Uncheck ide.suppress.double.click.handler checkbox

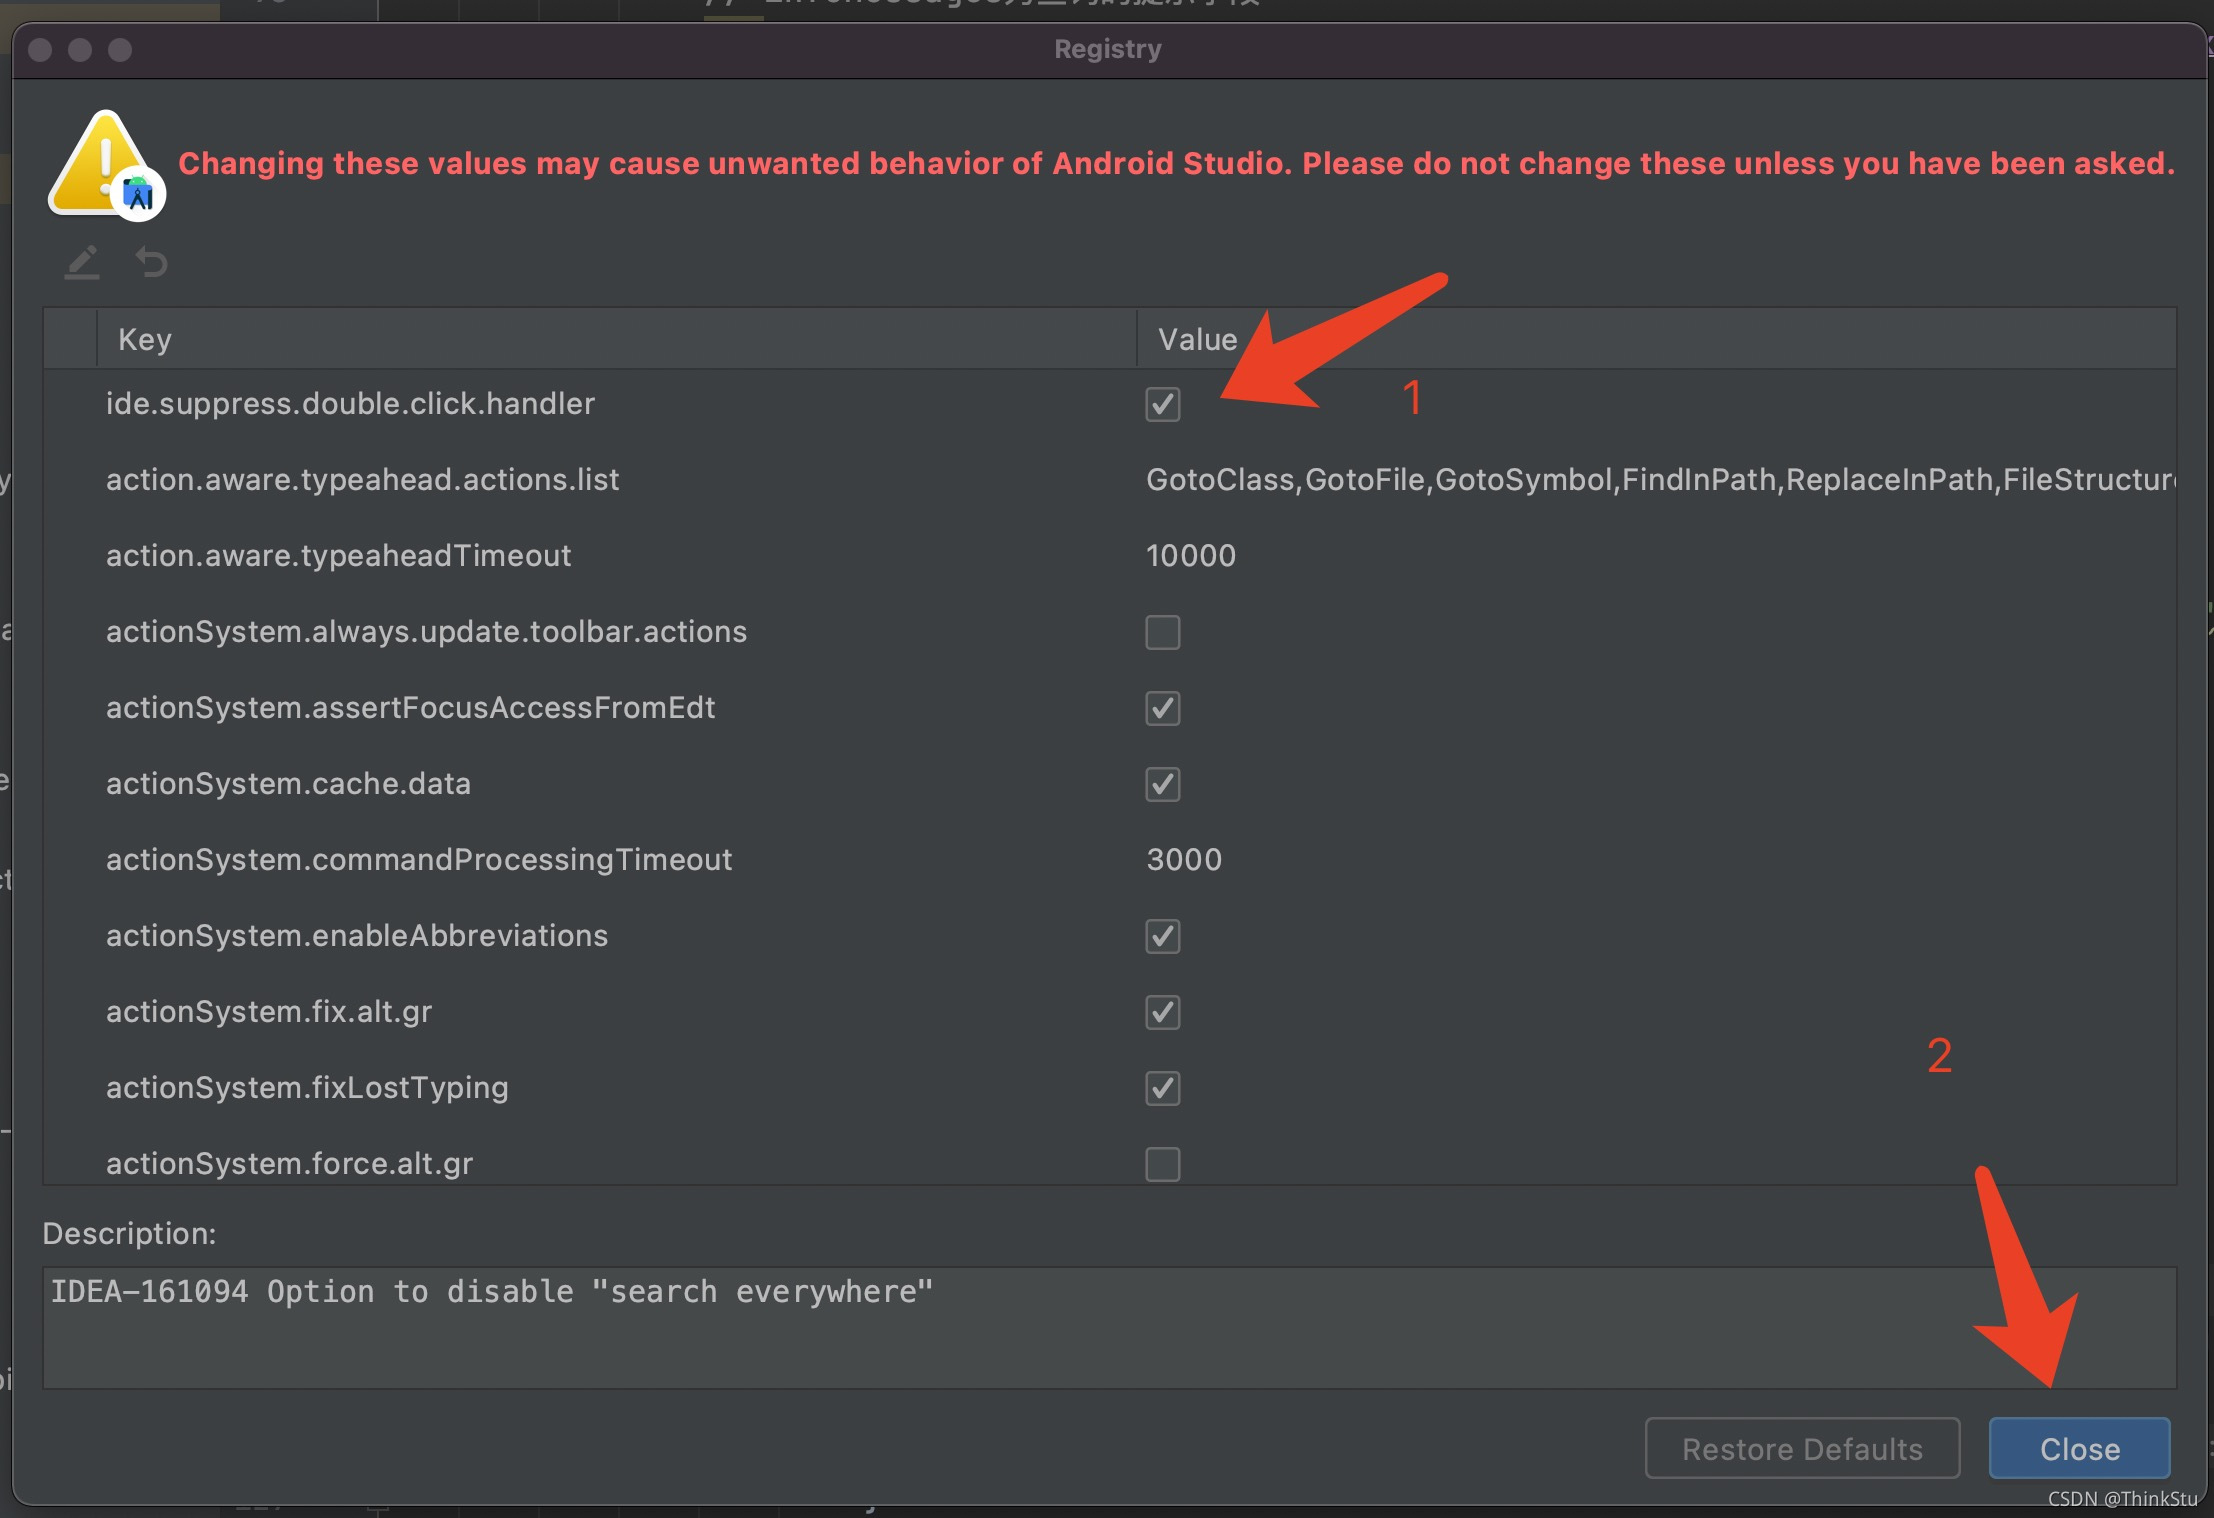(1162, 405)
